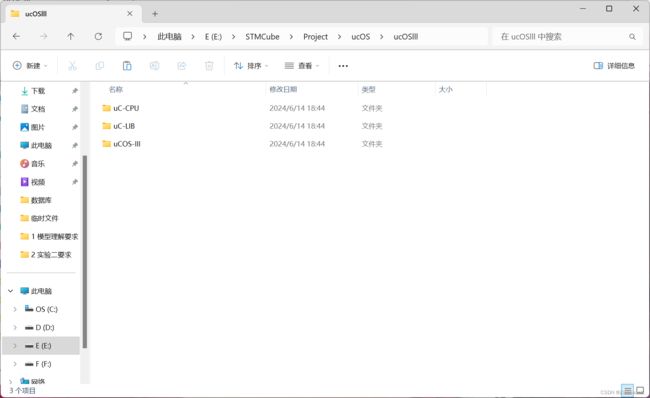Click the uC-CPU modified date cell
The image size is (650, 398).
tap(297, 108)
